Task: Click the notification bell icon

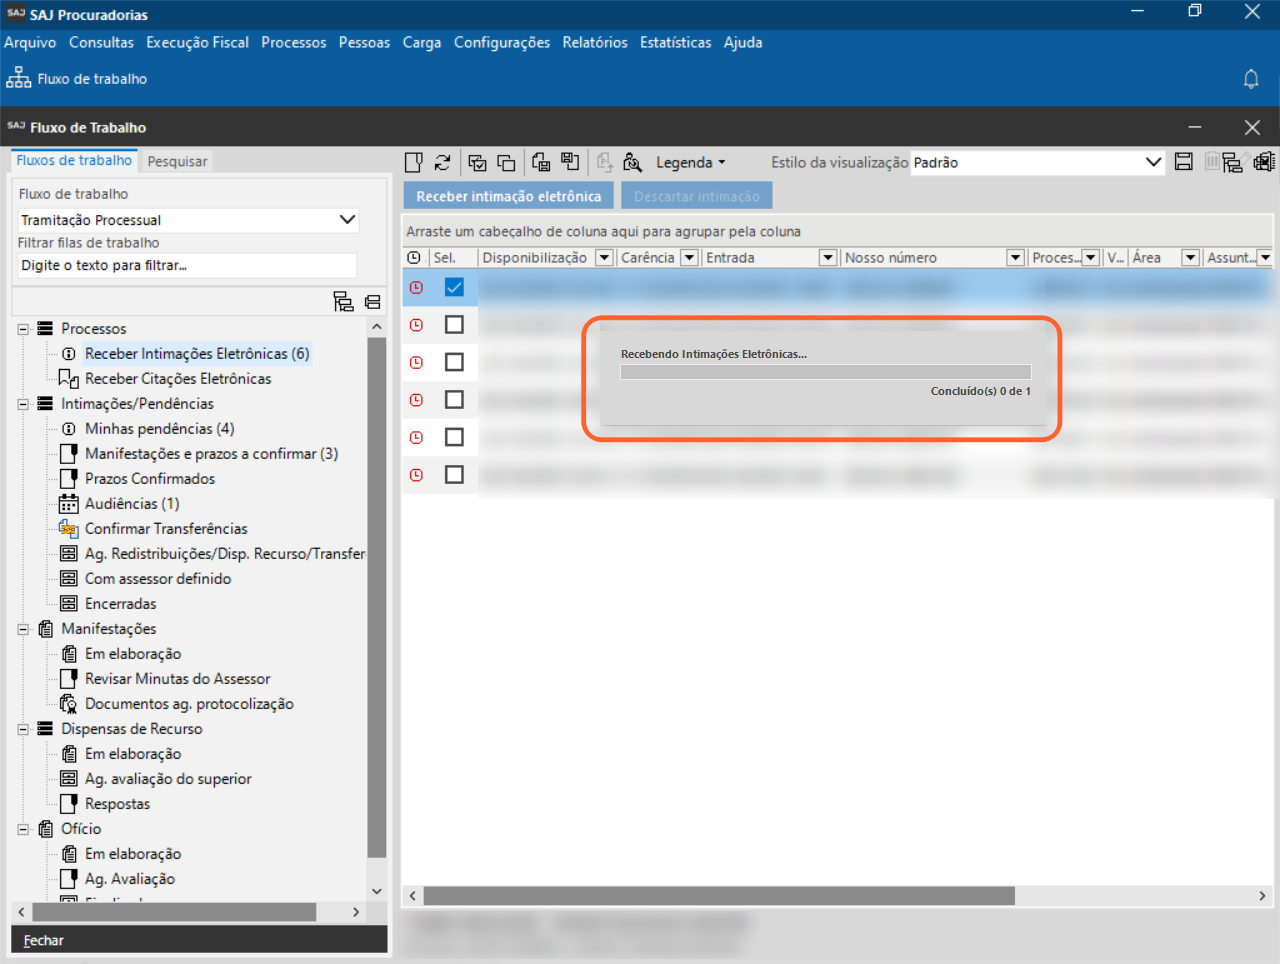Action: 1250,79
